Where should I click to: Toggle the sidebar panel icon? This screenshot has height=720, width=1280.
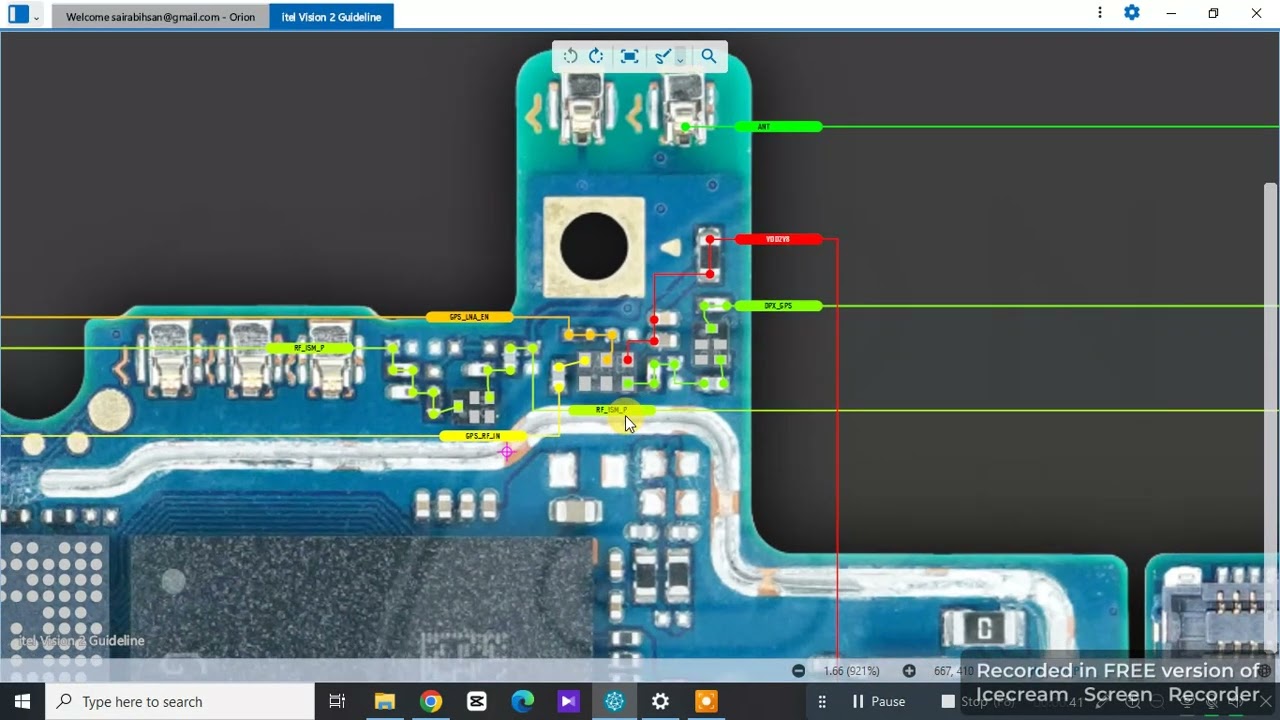(18, 14)
